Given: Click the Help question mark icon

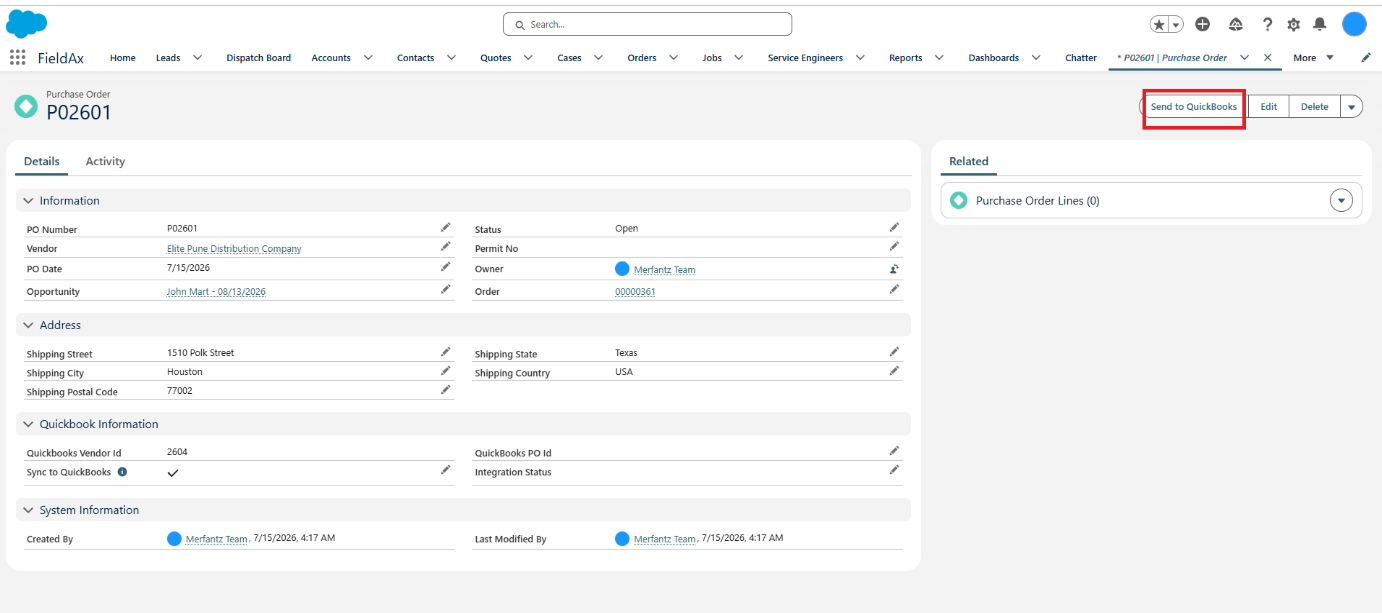Looking at the screenshot, I should [x=1267, y=24].
